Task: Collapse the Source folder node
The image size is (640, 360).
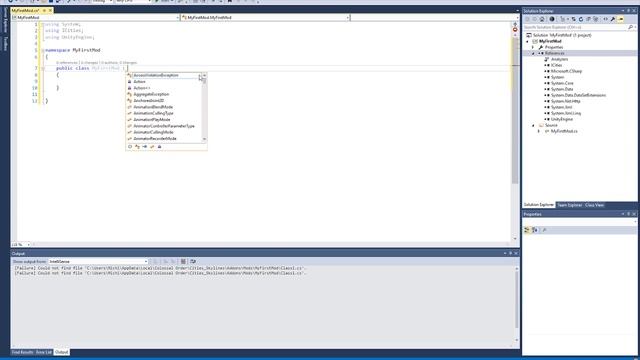Action: point(533,125)
